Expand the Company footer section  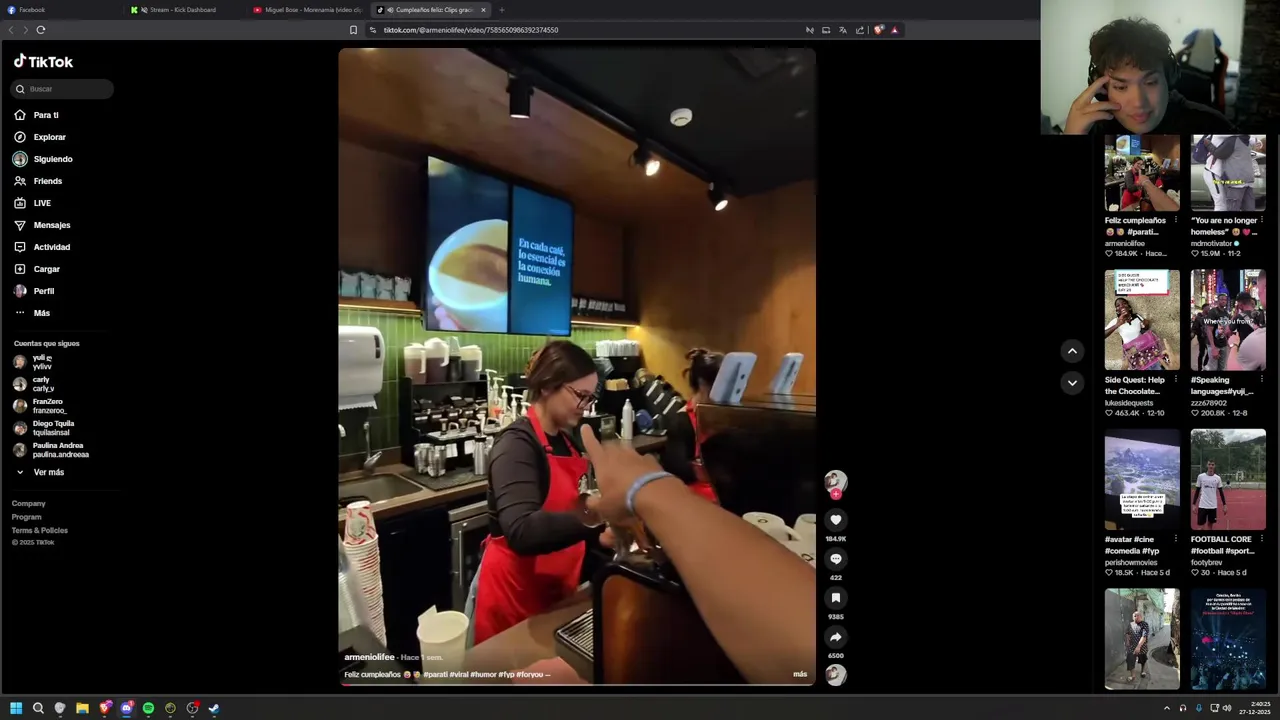coord(28,504)
